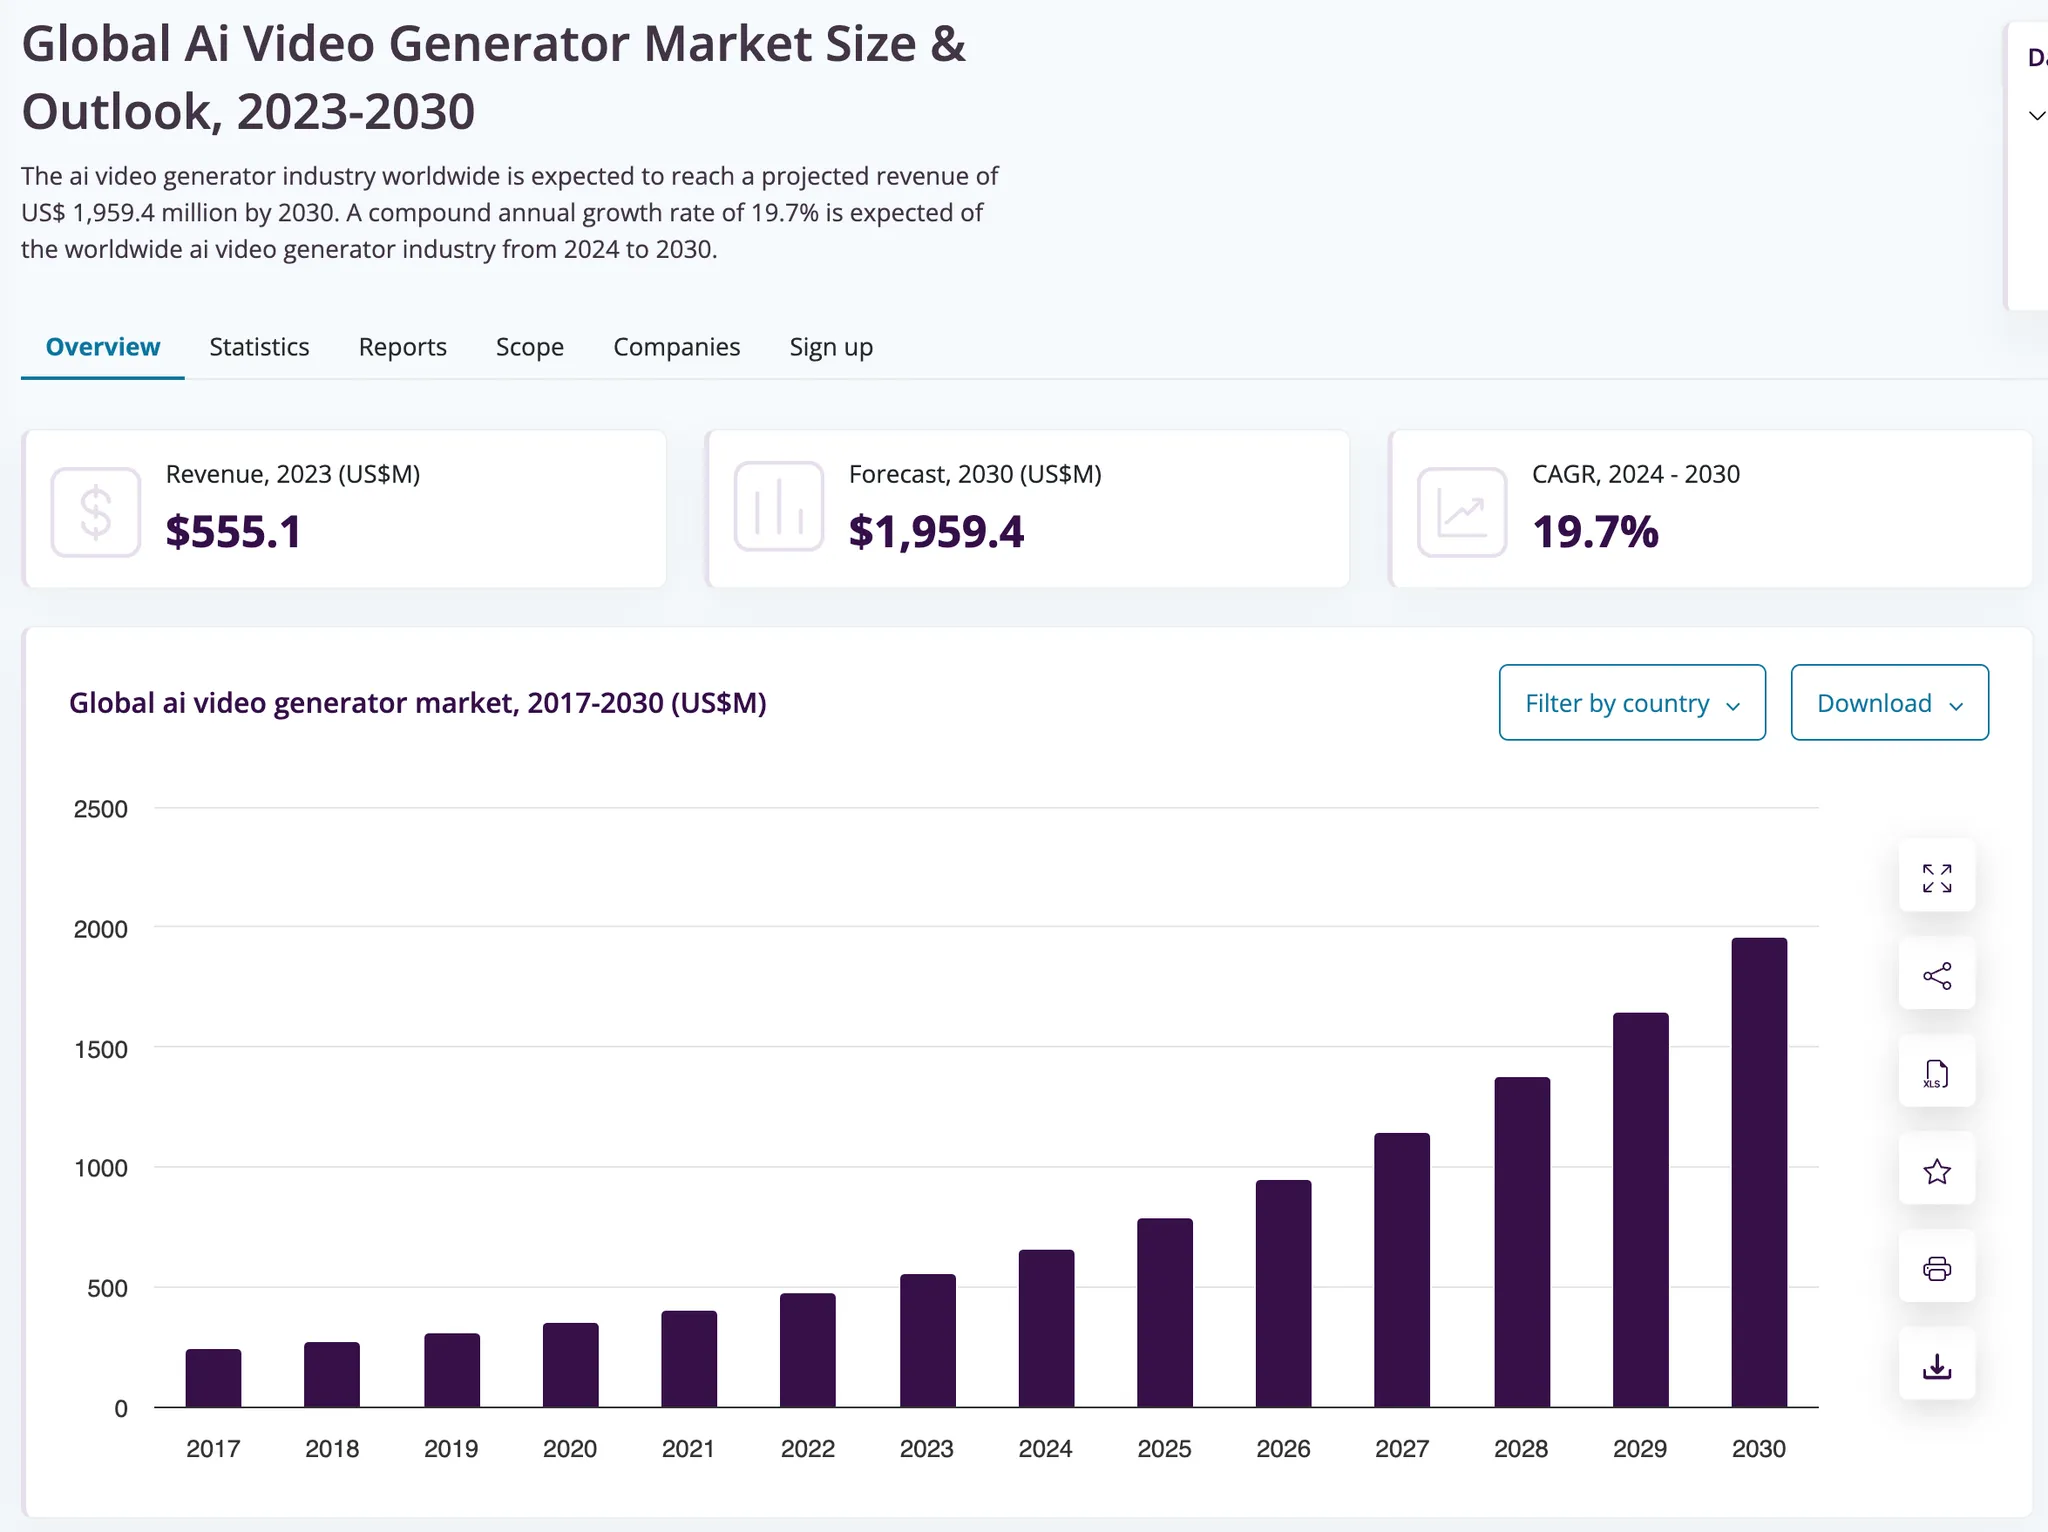Click the share chart icon

click(x=1936, y=976)
